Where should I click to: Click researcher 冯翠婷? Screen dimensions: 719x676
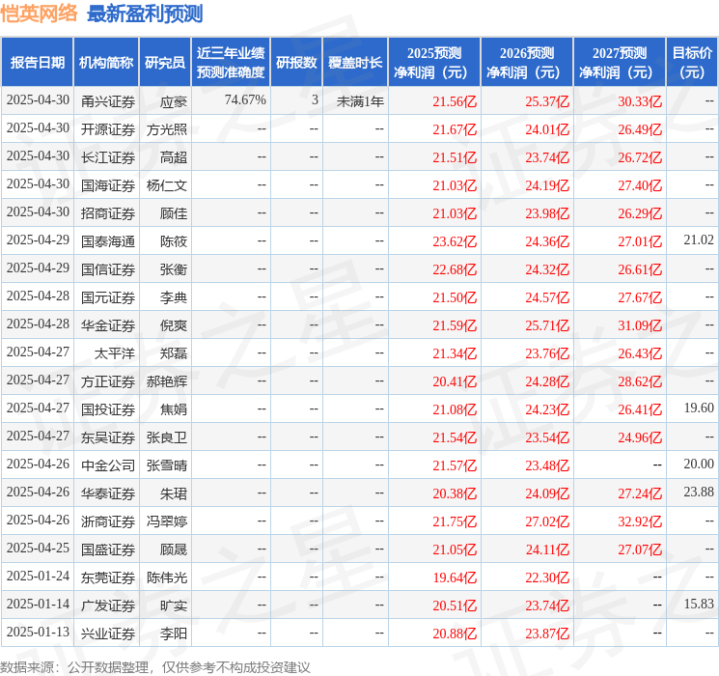[166, 521]
